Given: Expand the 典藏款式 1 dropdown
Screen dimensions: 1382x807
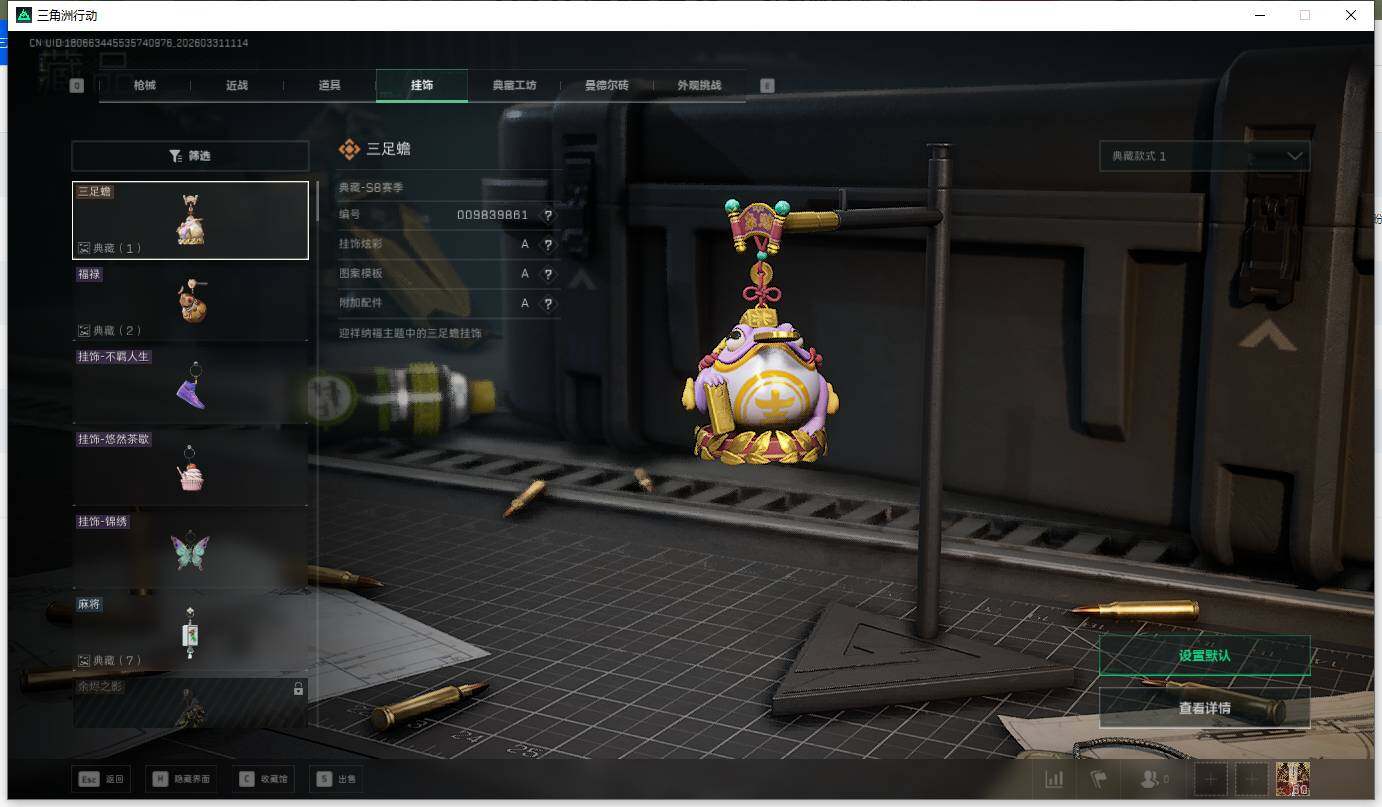Looking at the screenshot, I should [1204, 156].
